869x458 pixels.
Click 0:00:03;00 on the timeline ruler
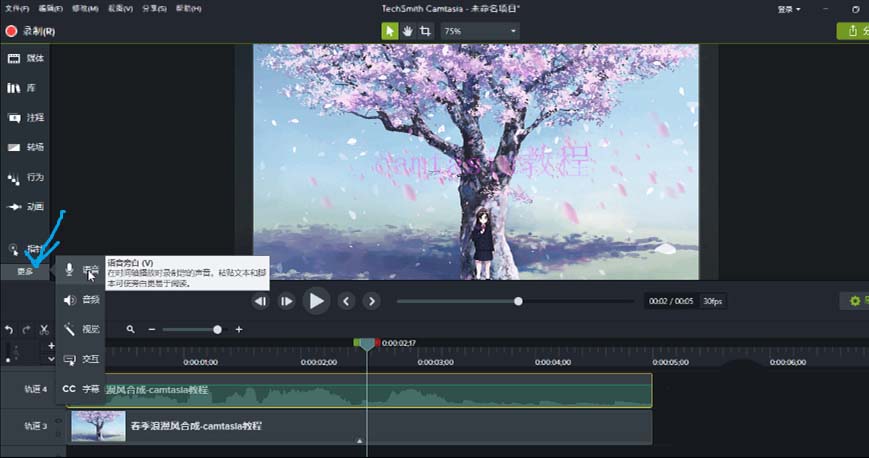coord(436,362)
